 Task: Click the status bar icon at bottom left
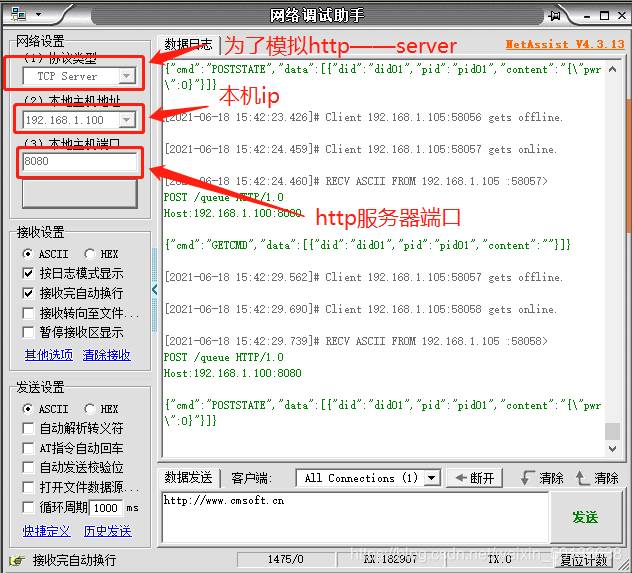point(16,560)
